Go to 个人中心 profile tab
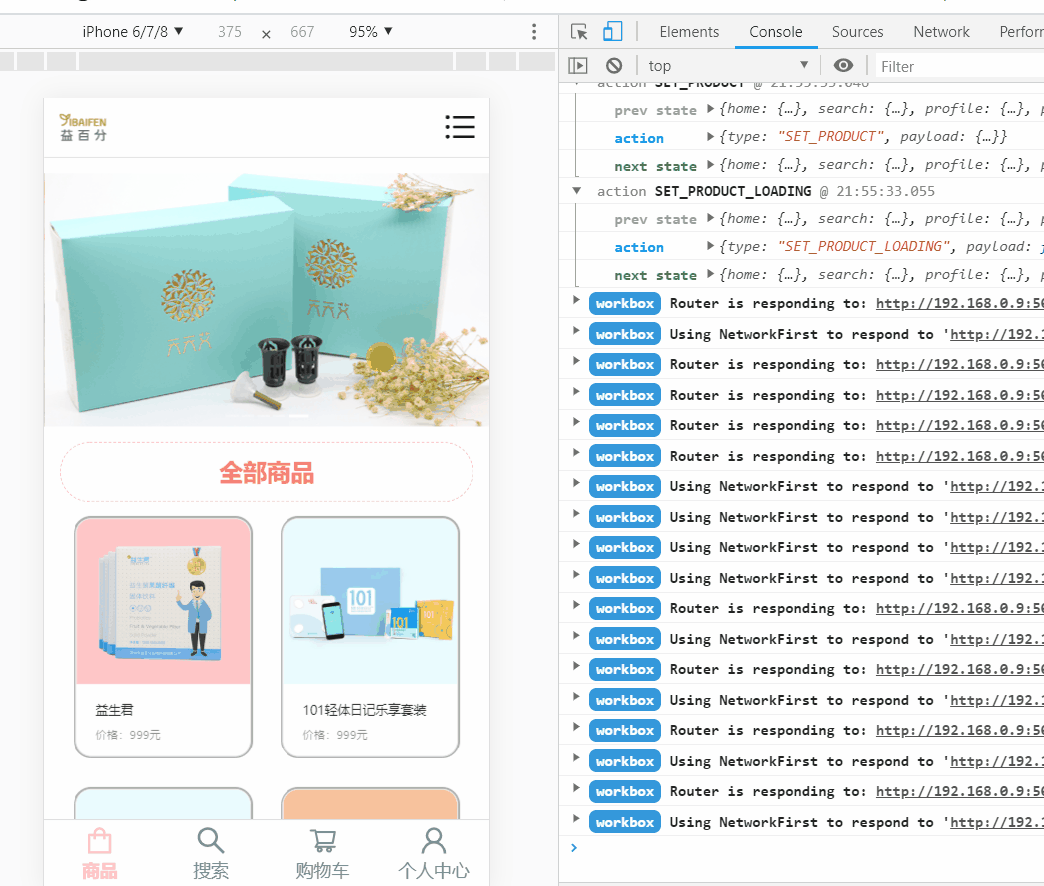The width and height of the screenshot is (1044, 886). pos(433,853)
